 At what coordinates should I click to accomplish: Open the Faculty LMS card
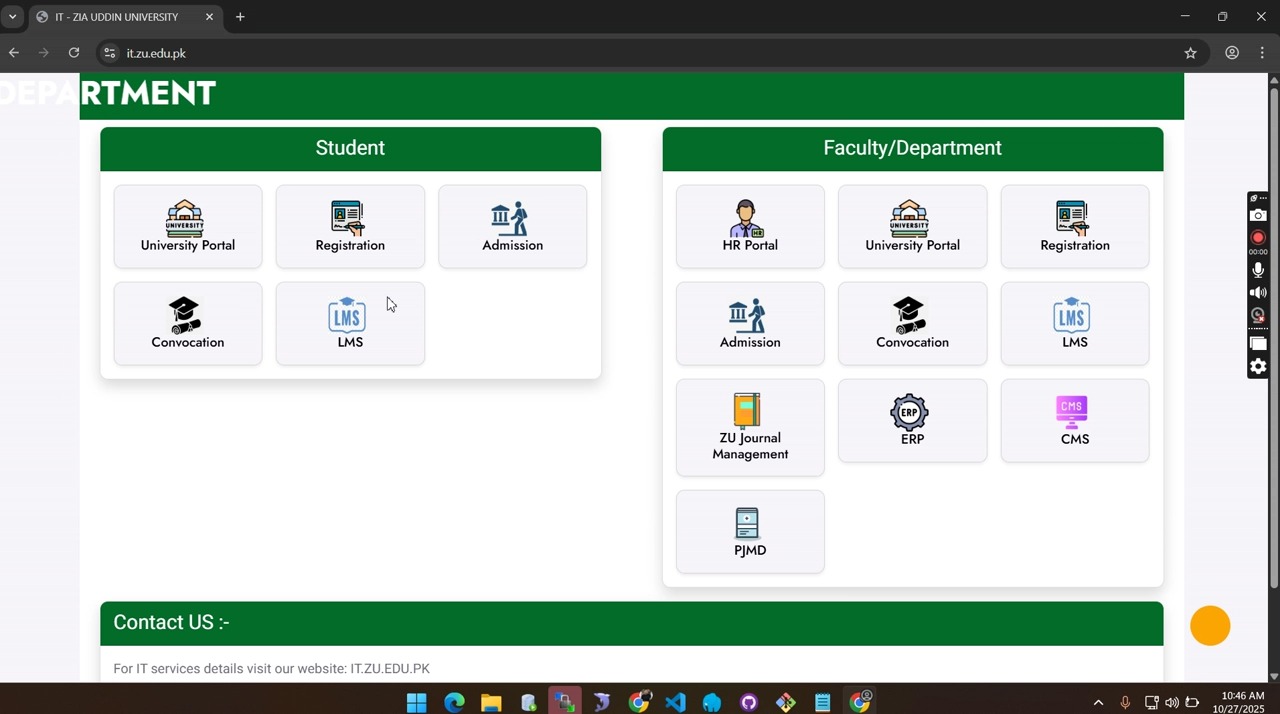(1075, 323)
